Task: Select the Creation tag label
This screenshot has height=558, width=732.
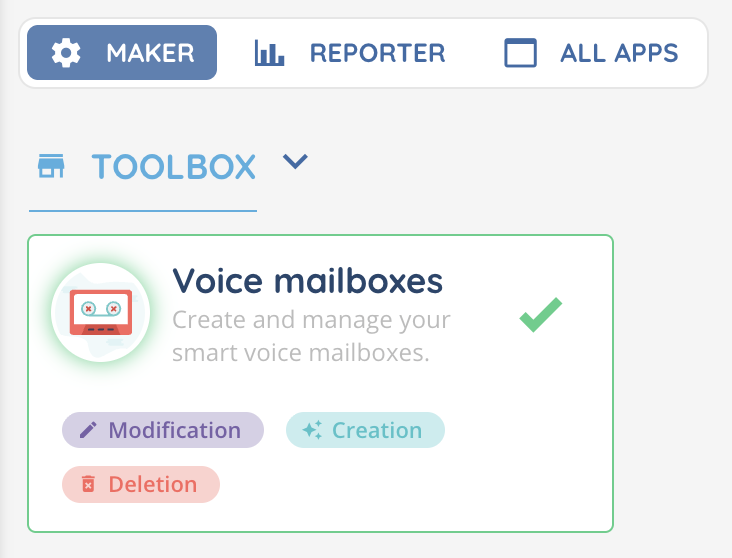Action: click(x=376, y=430)
